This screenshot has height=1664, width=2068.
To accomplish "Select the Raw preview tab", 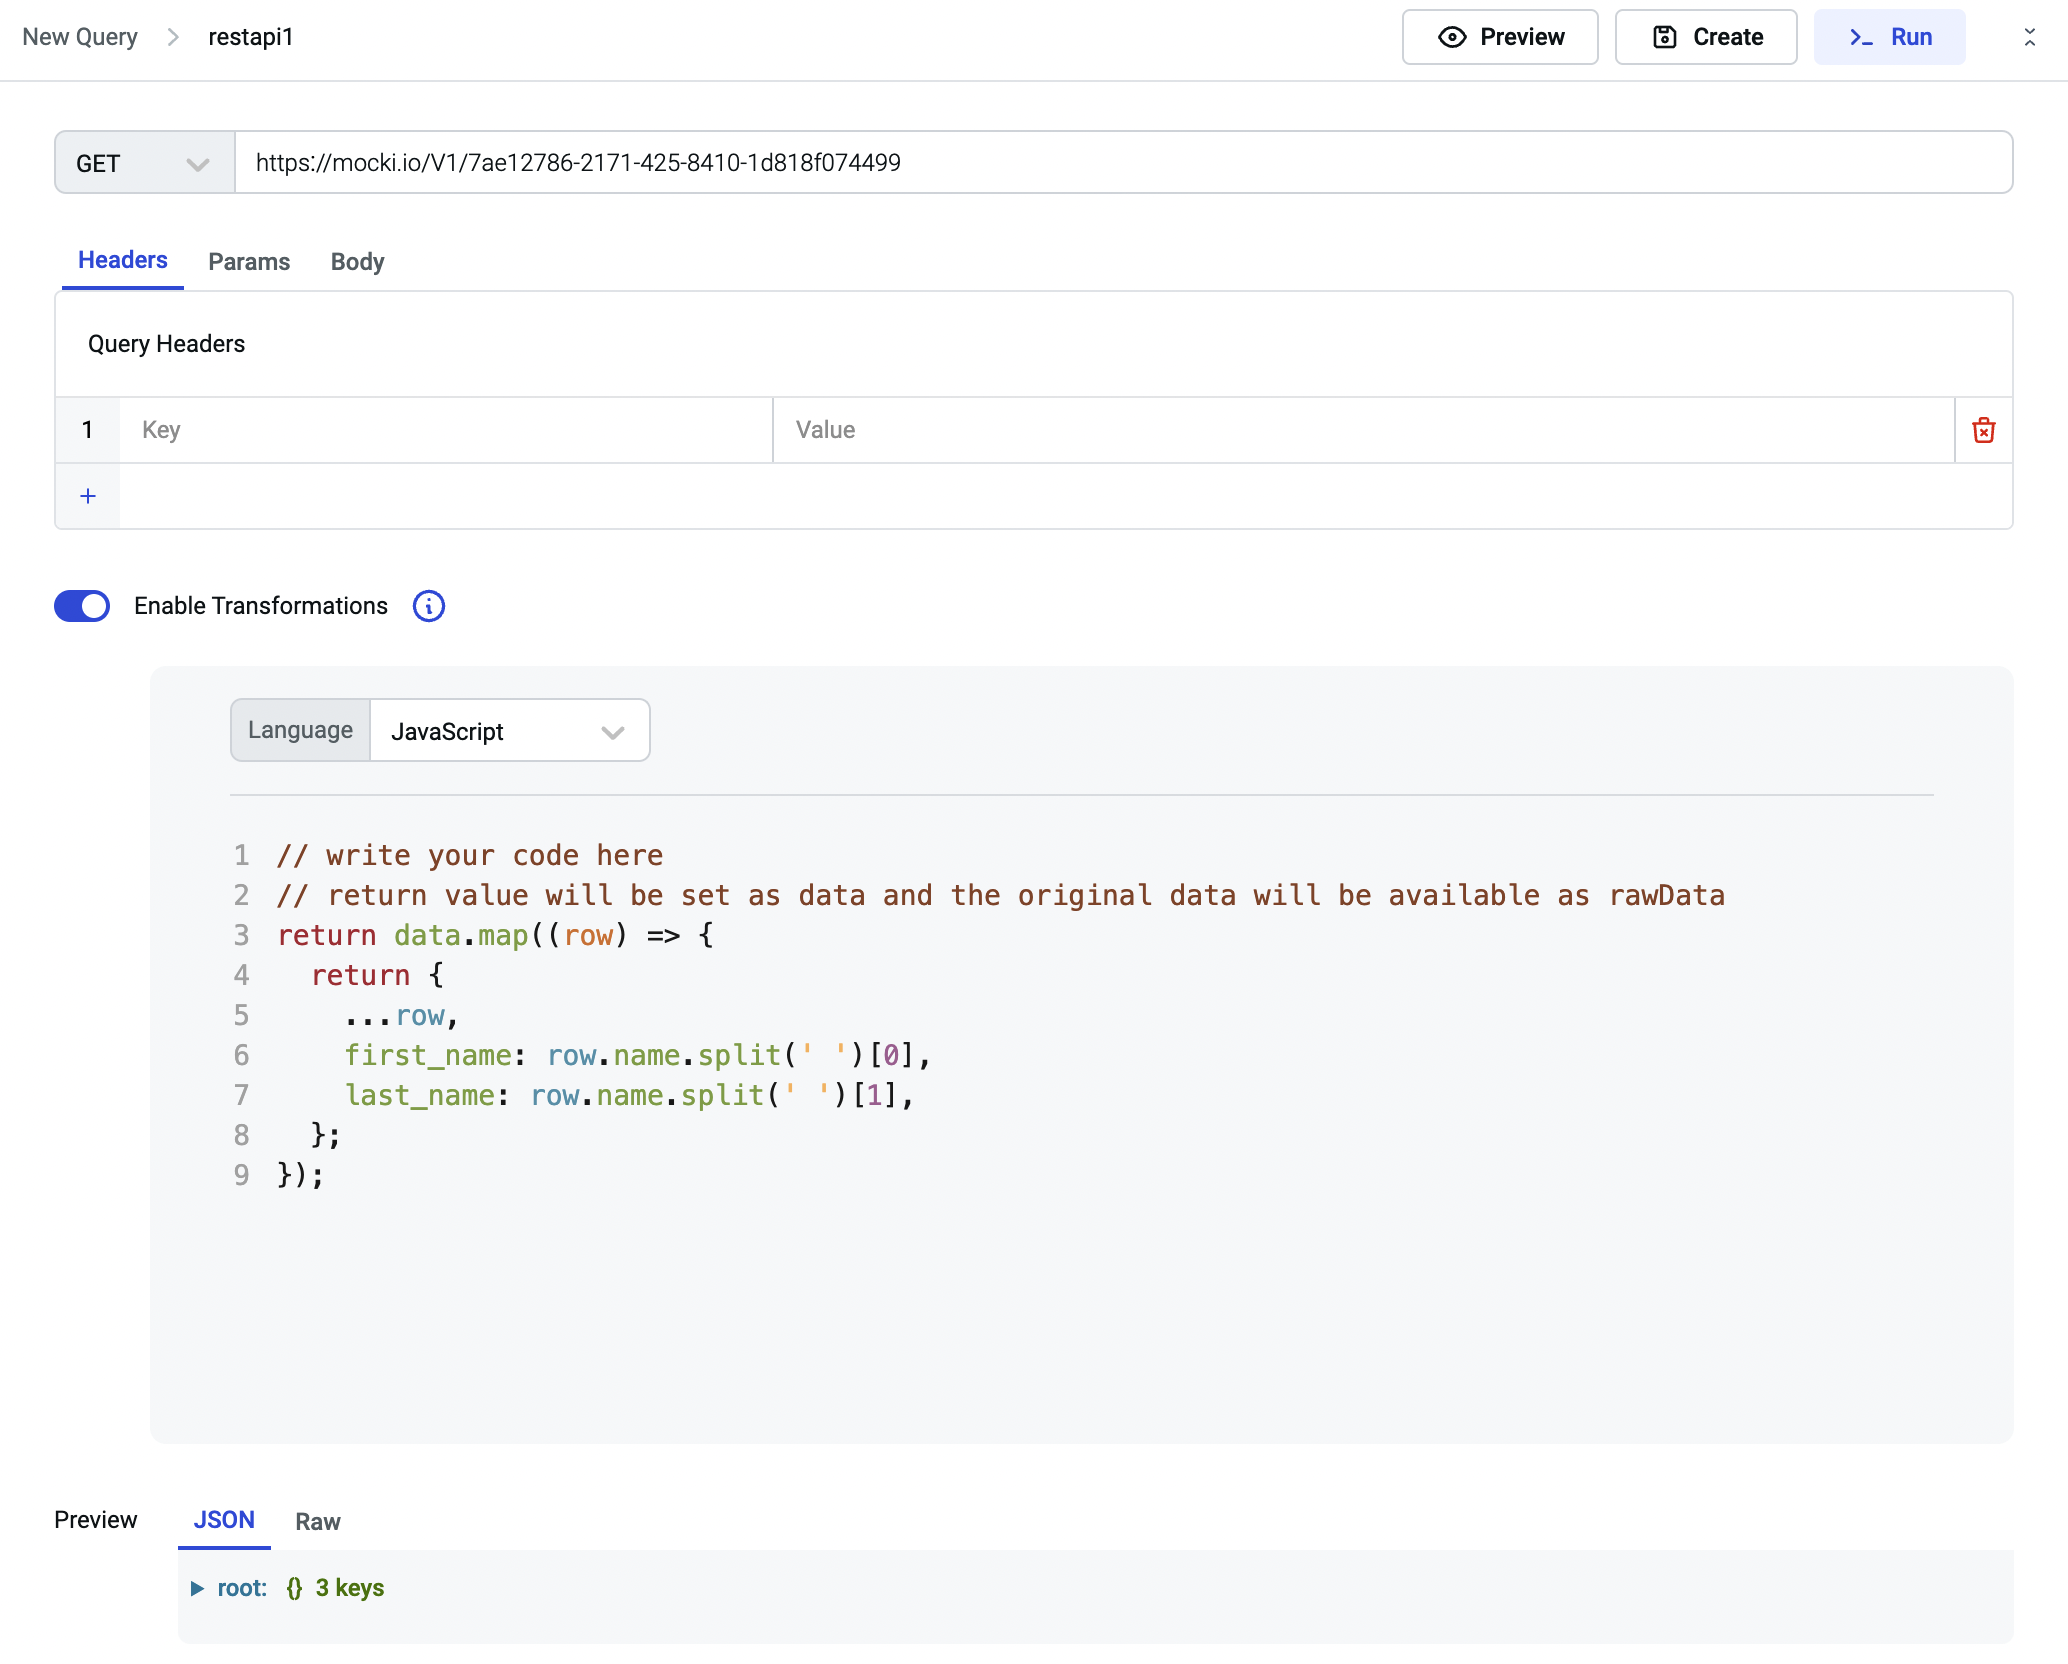I will coord(318,1522).
